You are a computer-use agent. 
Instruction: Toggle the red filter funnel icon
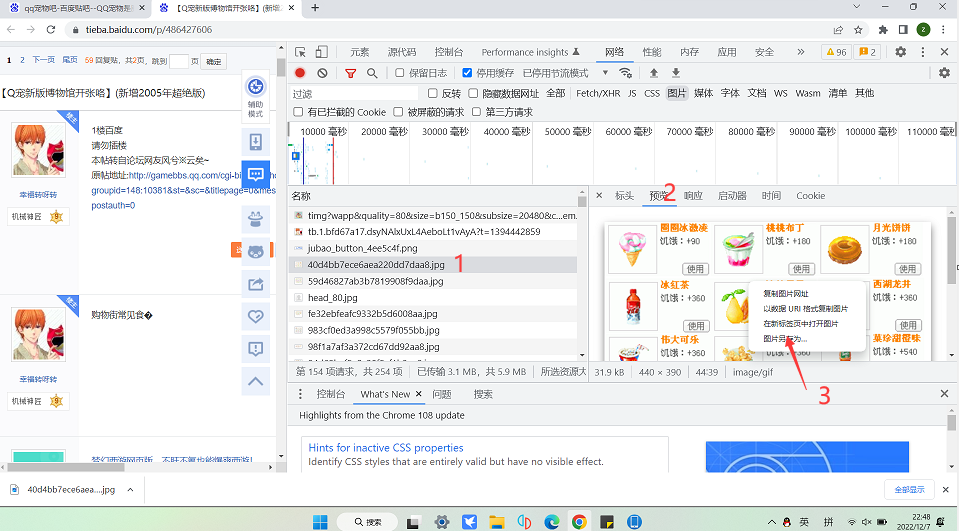(x=350, y=73)
